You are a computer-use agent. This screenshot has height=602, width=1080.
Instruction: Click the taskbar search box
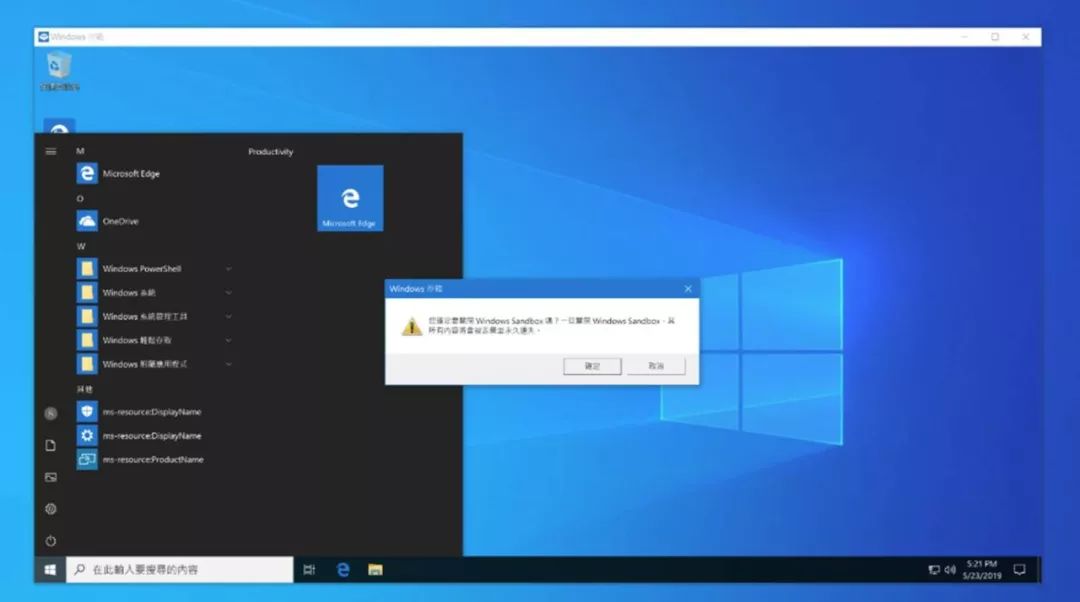(x=180, y=570)
